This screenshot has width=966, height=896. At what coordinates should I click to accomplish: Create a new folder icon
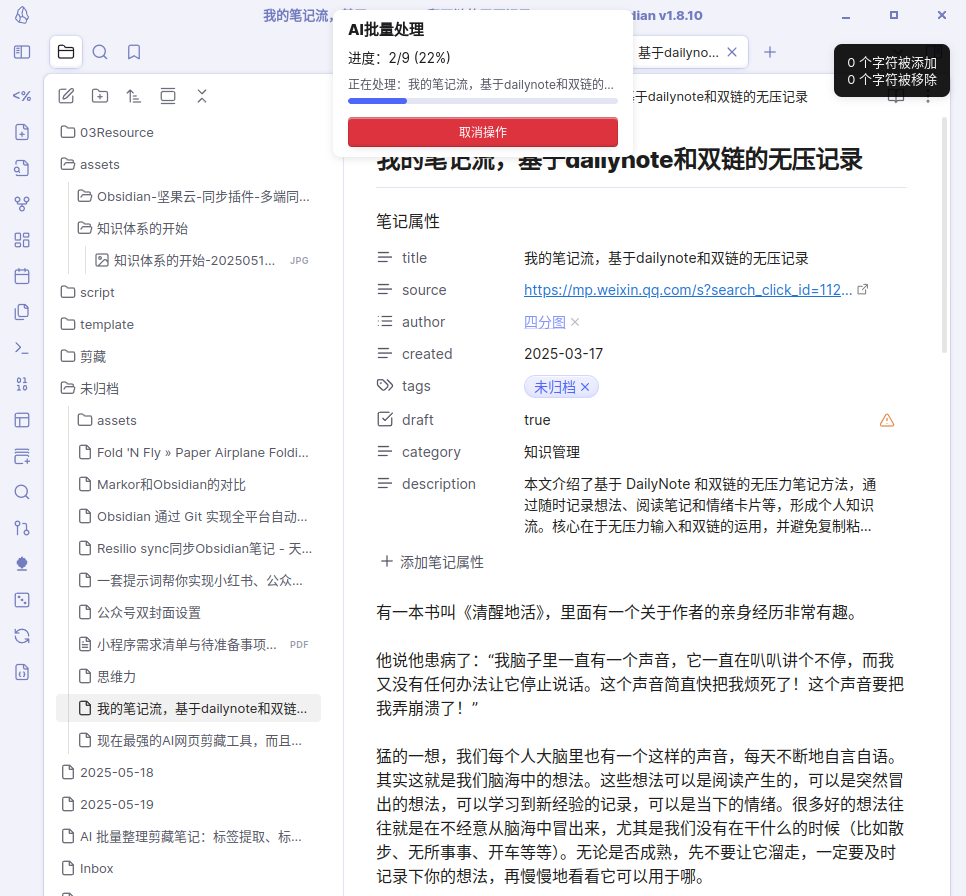pos(100,96)
